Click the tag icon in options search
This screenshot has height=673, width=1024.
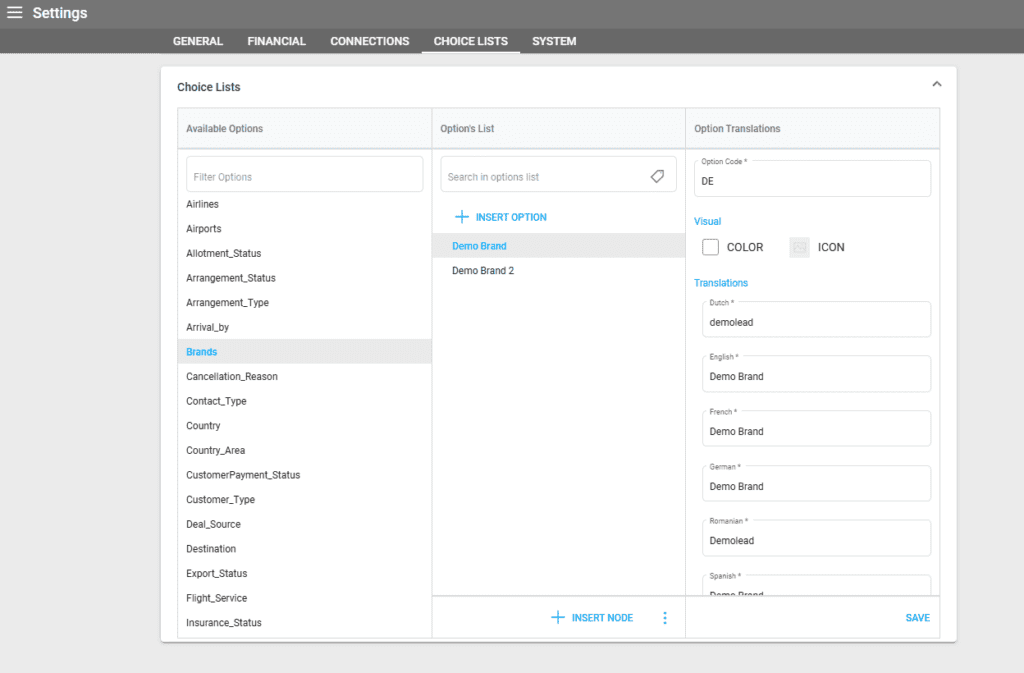click(657, 176)
